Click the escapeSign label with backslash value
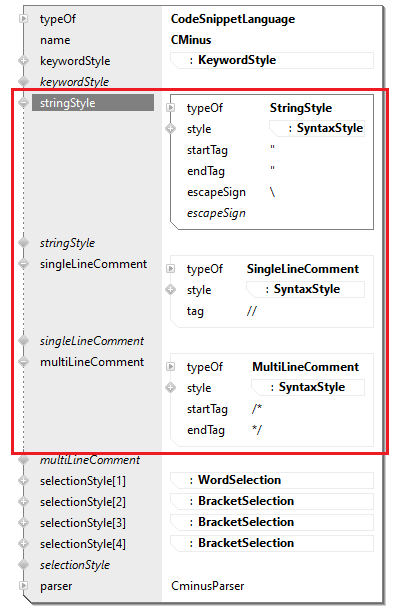Viewport: 401px width, 610px height. [216, 192]
